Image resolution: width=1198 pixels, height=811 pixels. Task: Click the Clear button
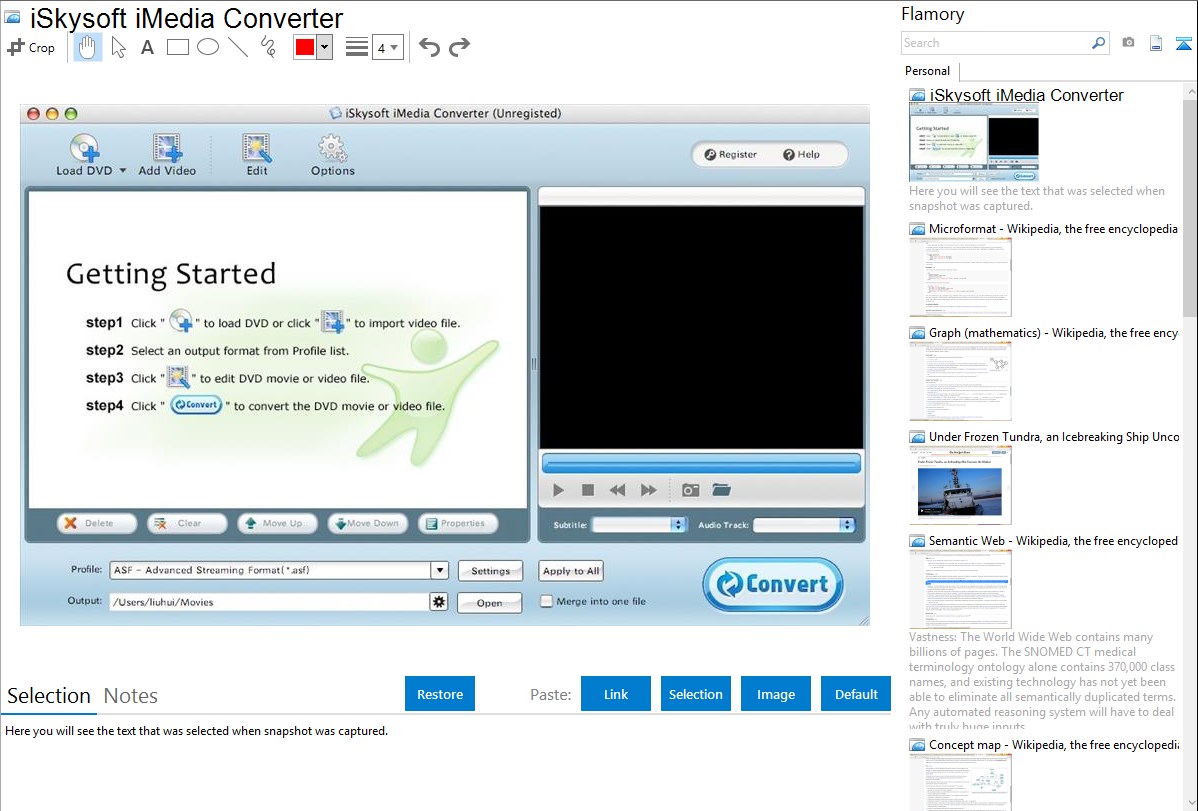pos(187,524)
